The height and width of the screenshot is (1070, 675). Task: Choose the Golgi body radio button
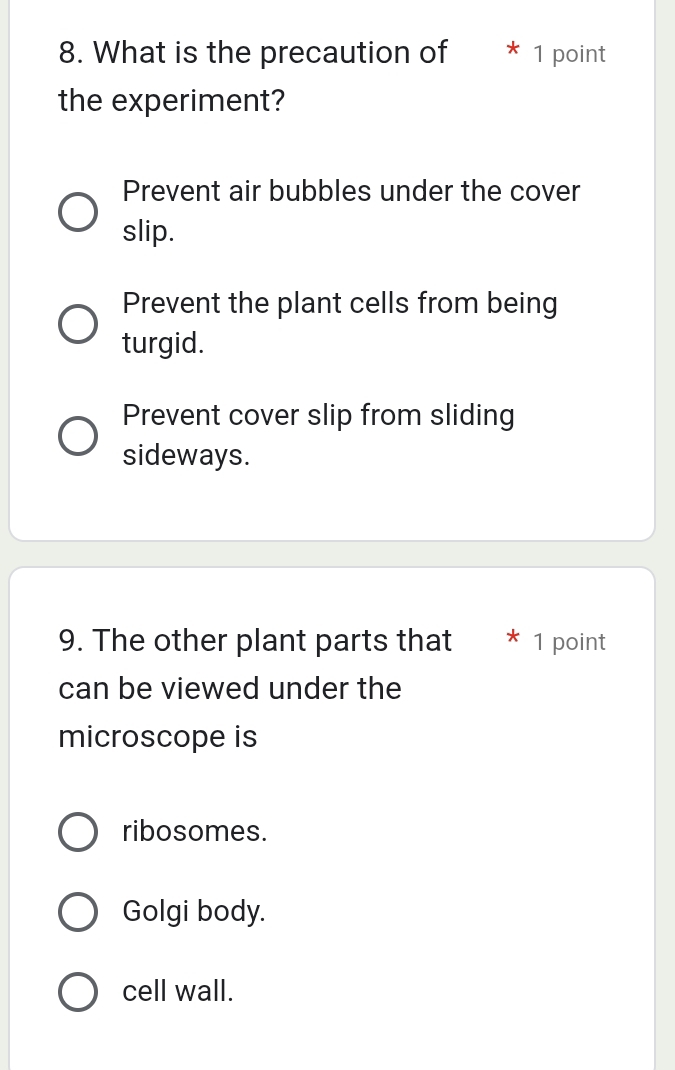(x=78, y=912)
